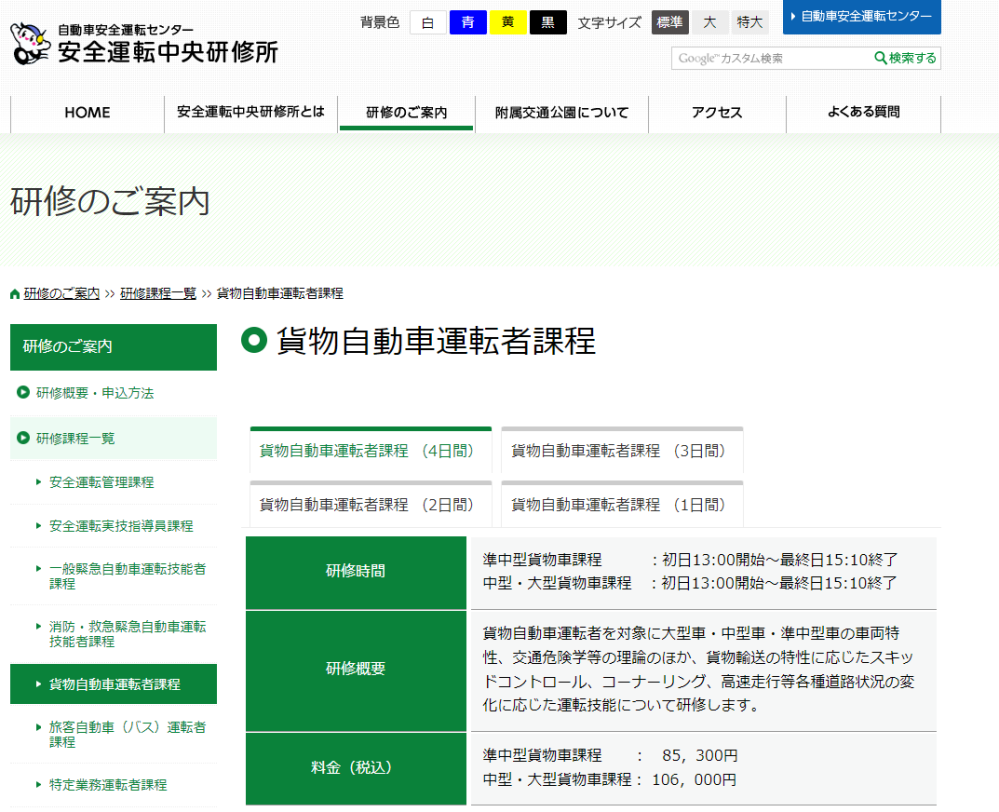
Task: Switch background color to blue 青
Action: (468, 23)
